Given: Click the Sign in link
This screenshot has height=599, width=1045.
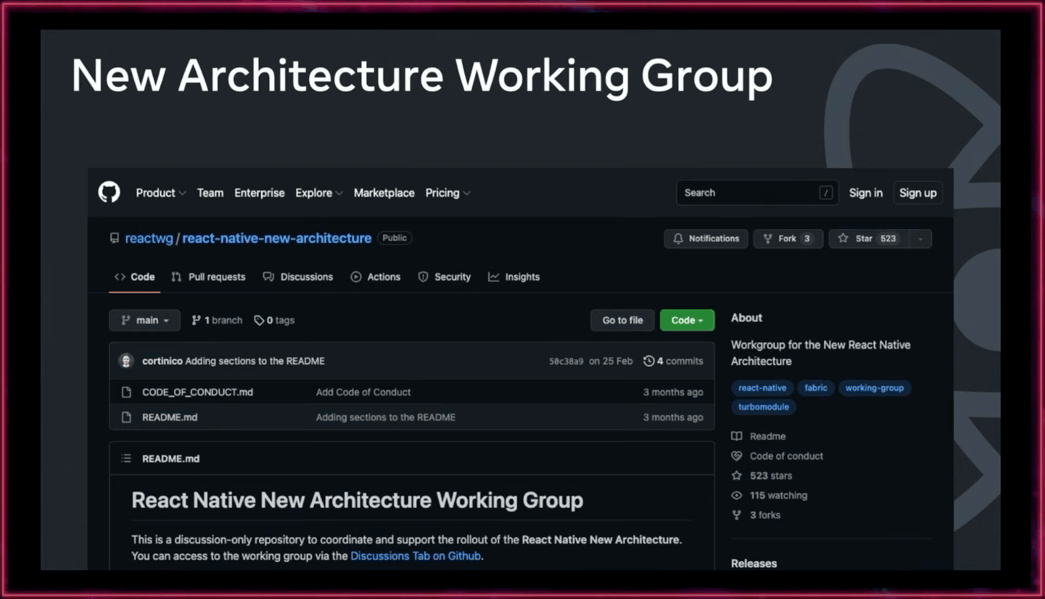Looking at the screenshot, I should click(x=866, y=193).
